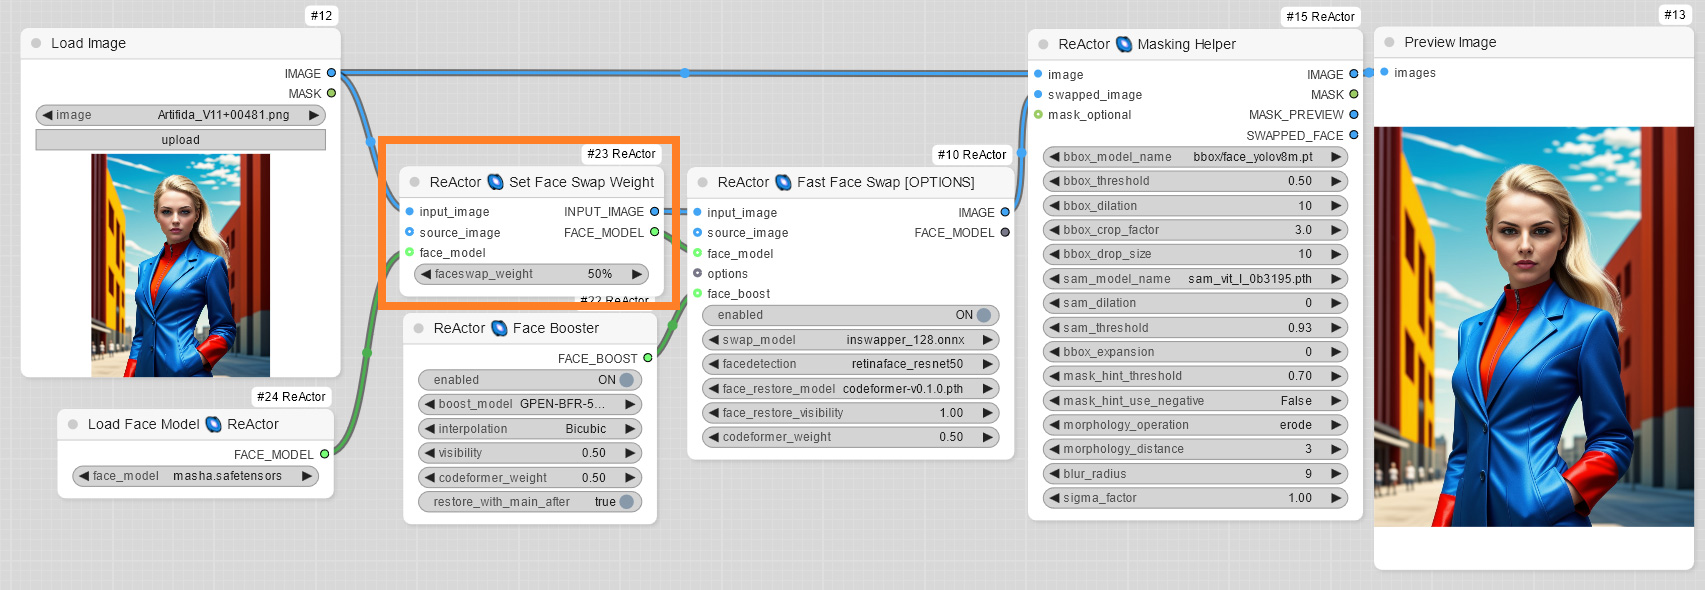Click the #15 ReActor node badge
1705x590 pixels.
click(1320, 17)
